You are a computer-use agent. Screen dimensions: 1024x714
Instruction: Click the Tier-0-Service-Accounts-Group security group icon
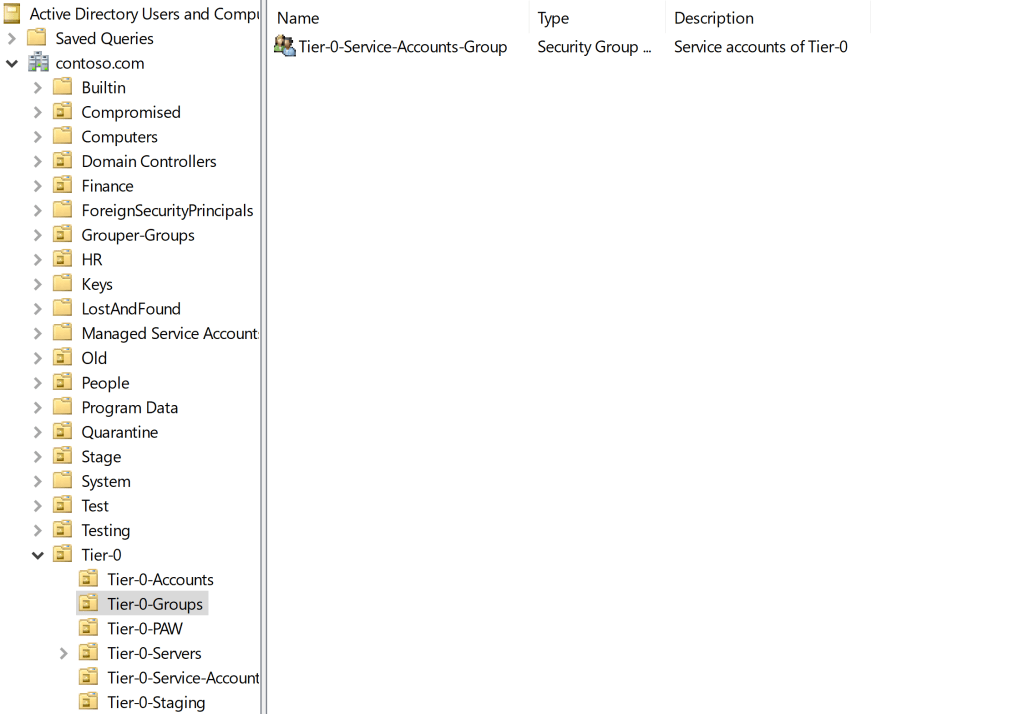click(284, 46)
